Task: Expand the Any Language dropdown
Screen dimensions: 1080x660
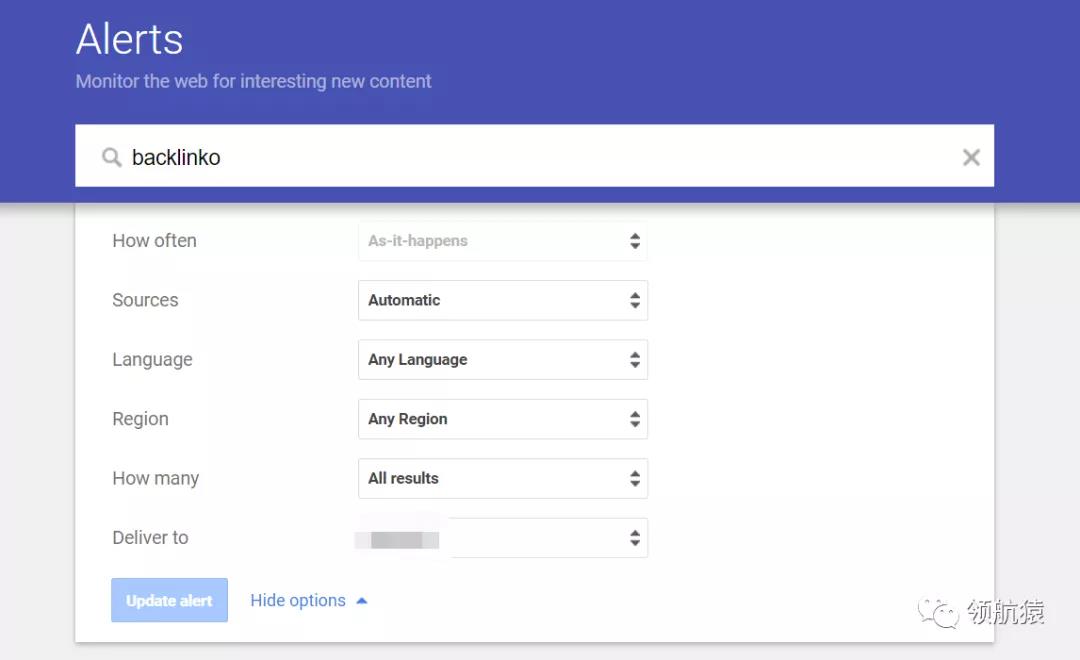Action: (502, 360)
